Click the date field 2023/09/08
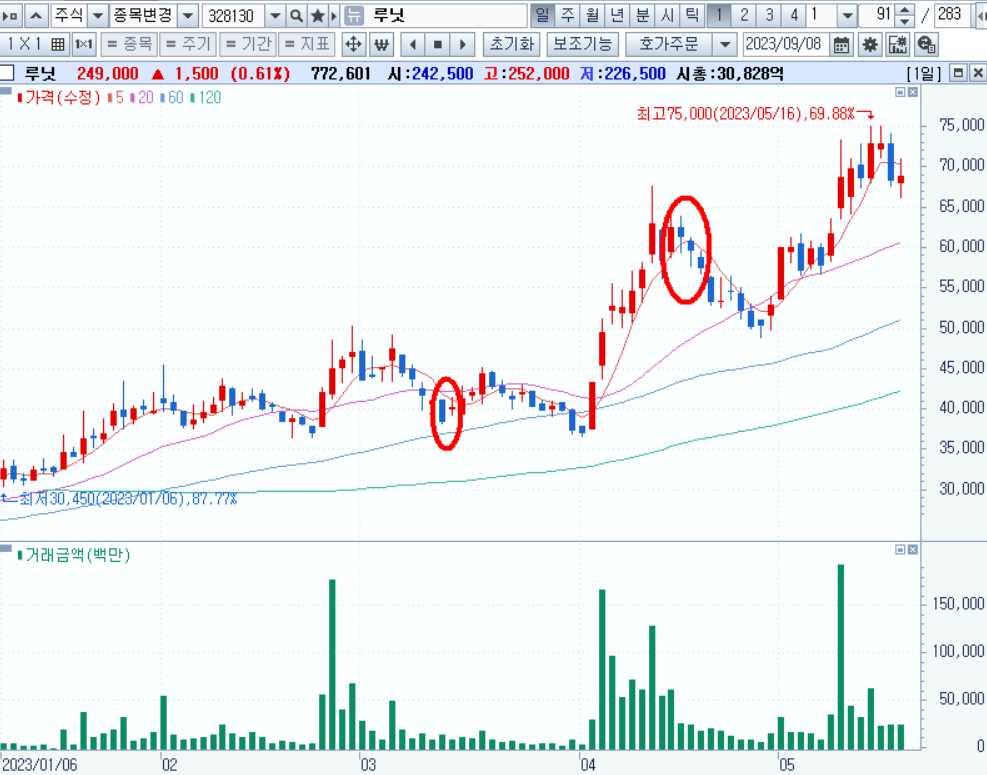987x775 pixels. (786, 45)
